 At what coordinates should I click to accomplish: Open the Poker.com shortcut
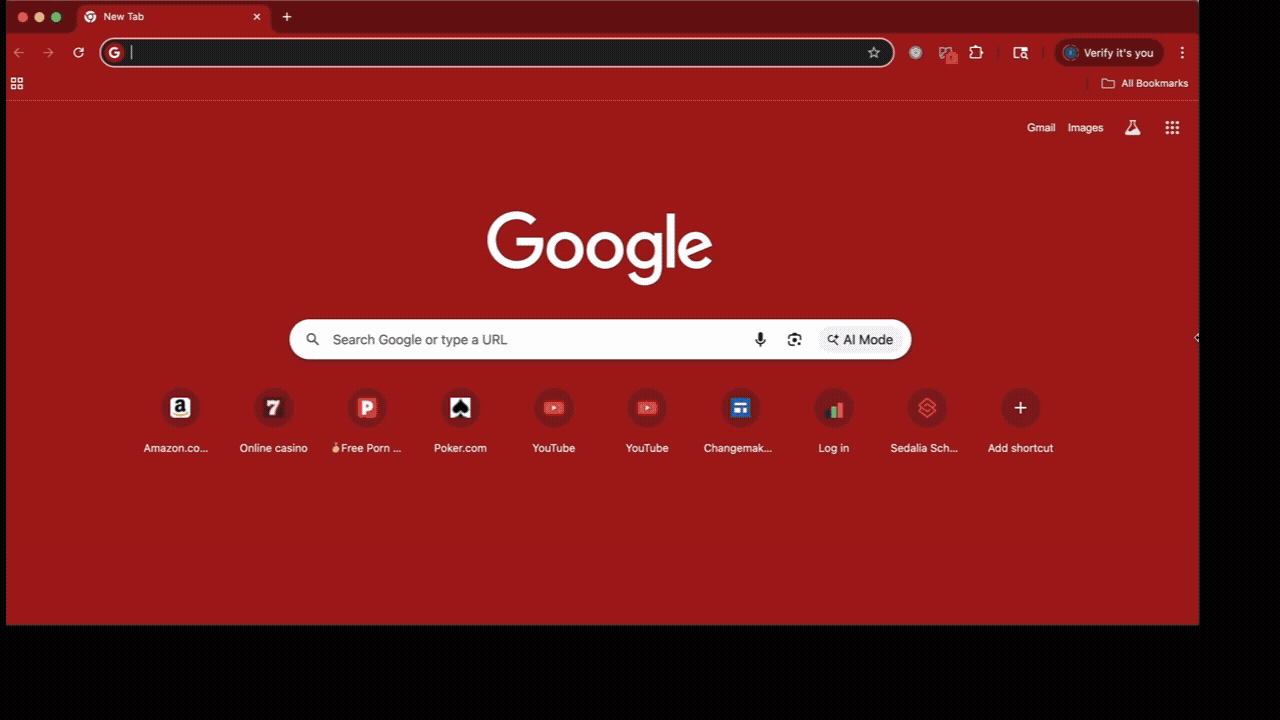click(460, 421)
